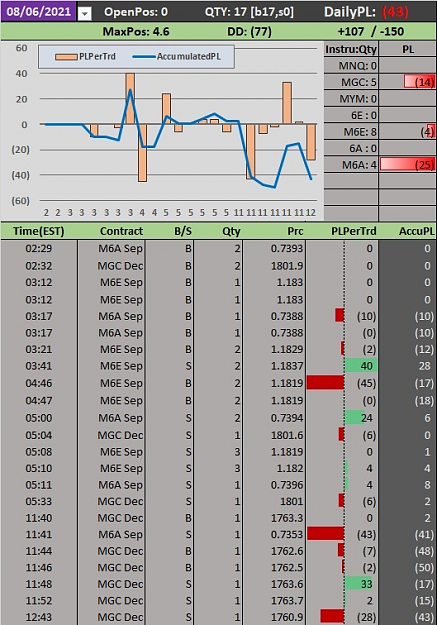This screenshot has width=437, height=625.
Task: Click the Time(EST) column header
Action: pos(39,231)
